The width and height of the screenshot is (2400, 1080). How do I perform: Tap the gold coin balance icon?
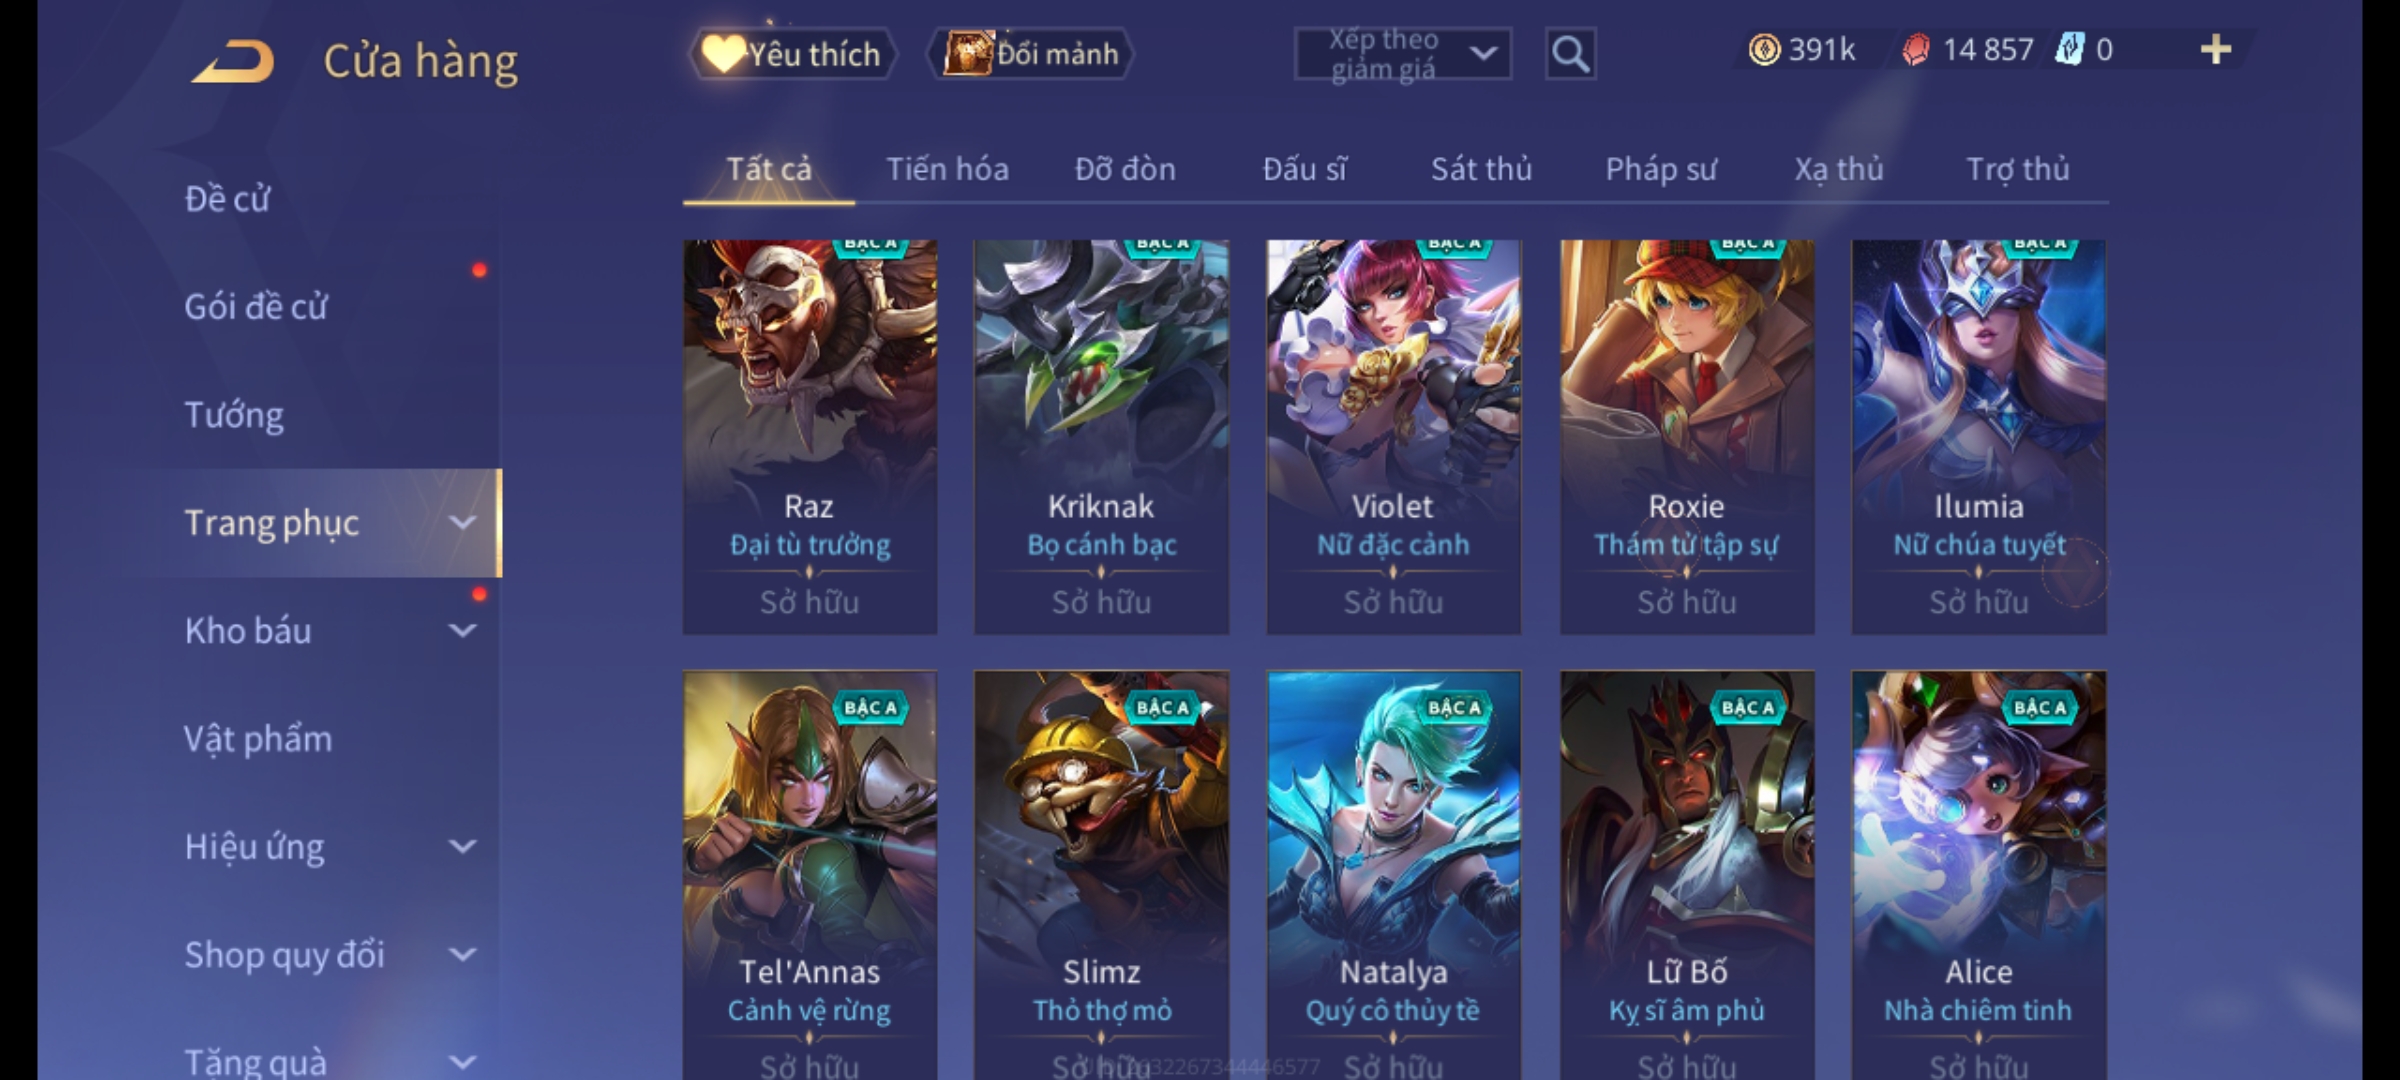coord(1764,50)
